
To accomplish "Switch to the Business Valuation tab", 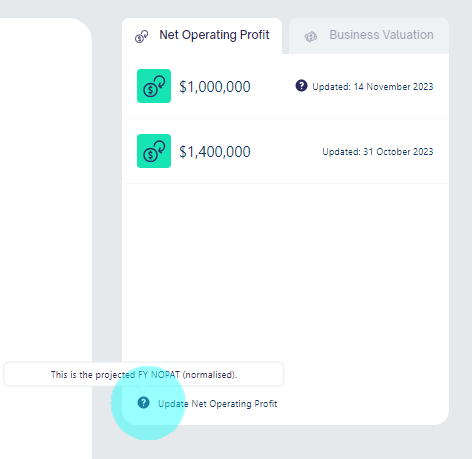I will point(369,36).
